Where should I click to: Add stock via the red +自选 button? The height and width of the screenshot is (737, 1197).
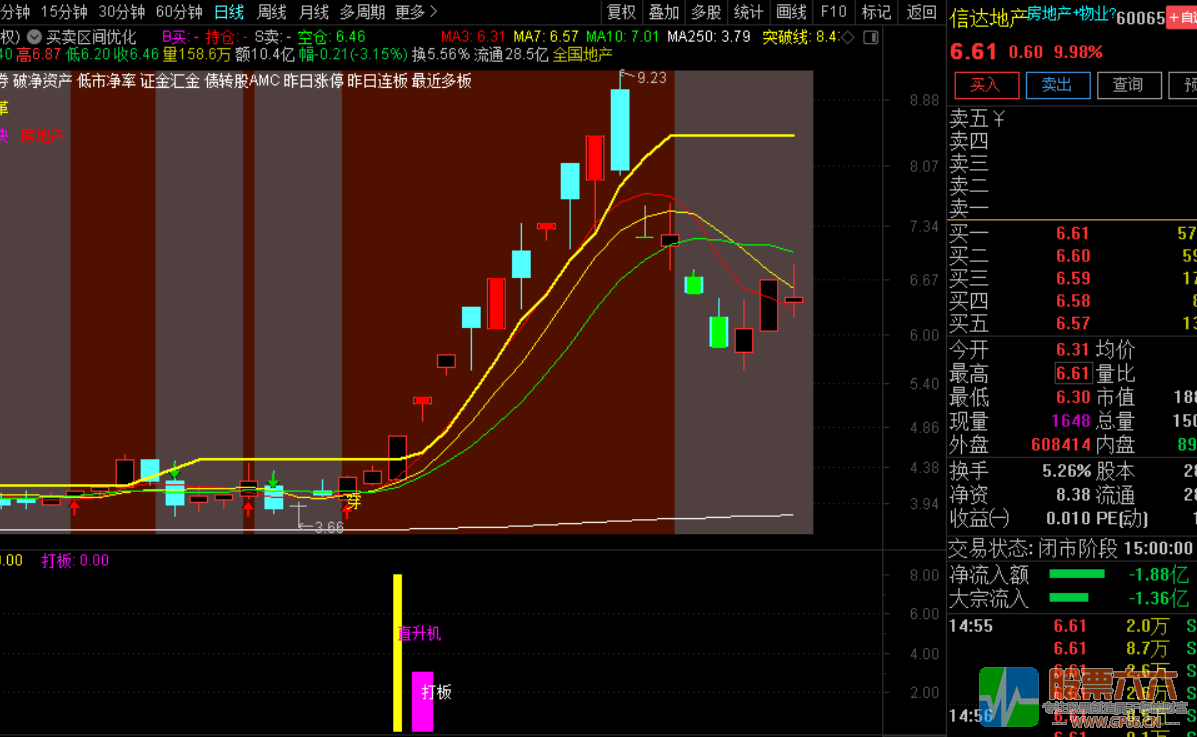[x=1182, y=18]
